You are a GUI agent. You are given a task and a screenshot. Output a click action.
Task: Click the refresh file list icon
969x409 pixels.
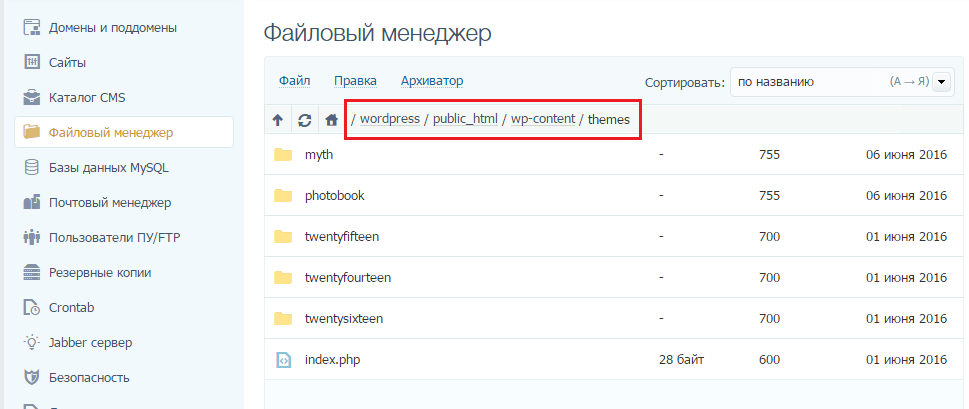305,120
